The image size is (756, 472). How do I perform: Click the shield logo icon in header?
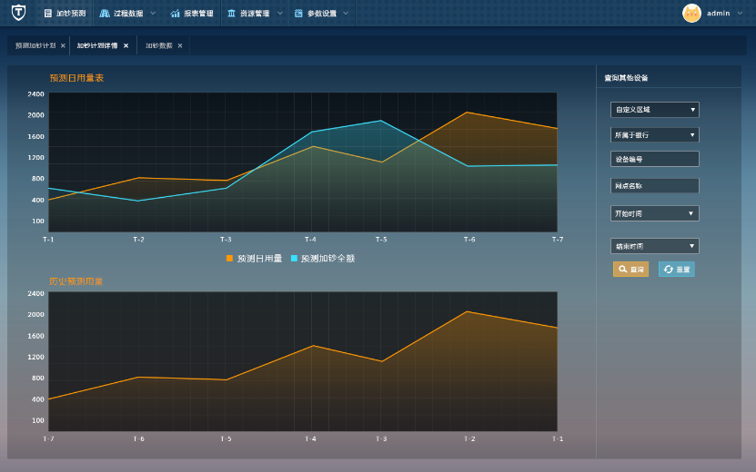[x=18, y=13]
